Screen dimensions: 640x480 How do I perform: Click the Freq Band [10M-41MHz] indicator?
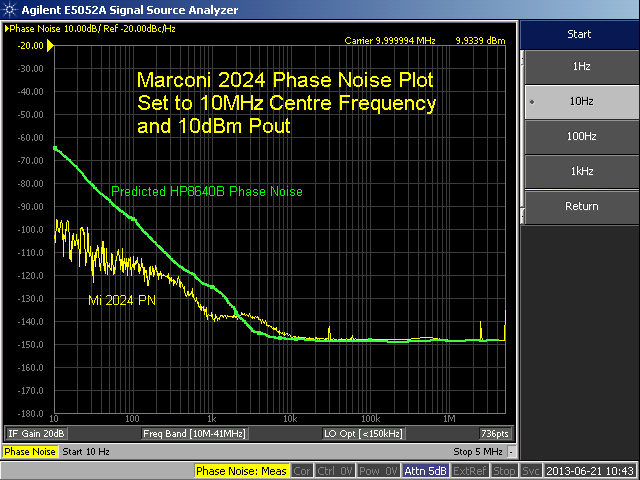(x=194, y=433)
